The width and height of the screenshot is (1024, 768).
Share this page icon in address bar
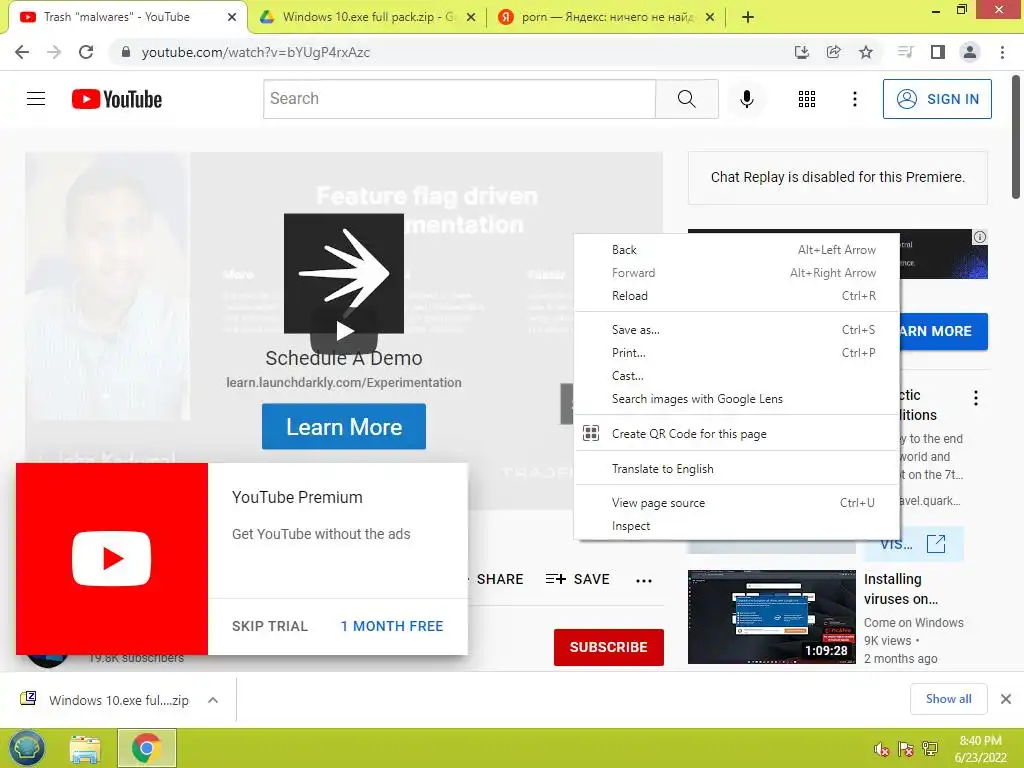pyautogui.click(x=833, y=52)
